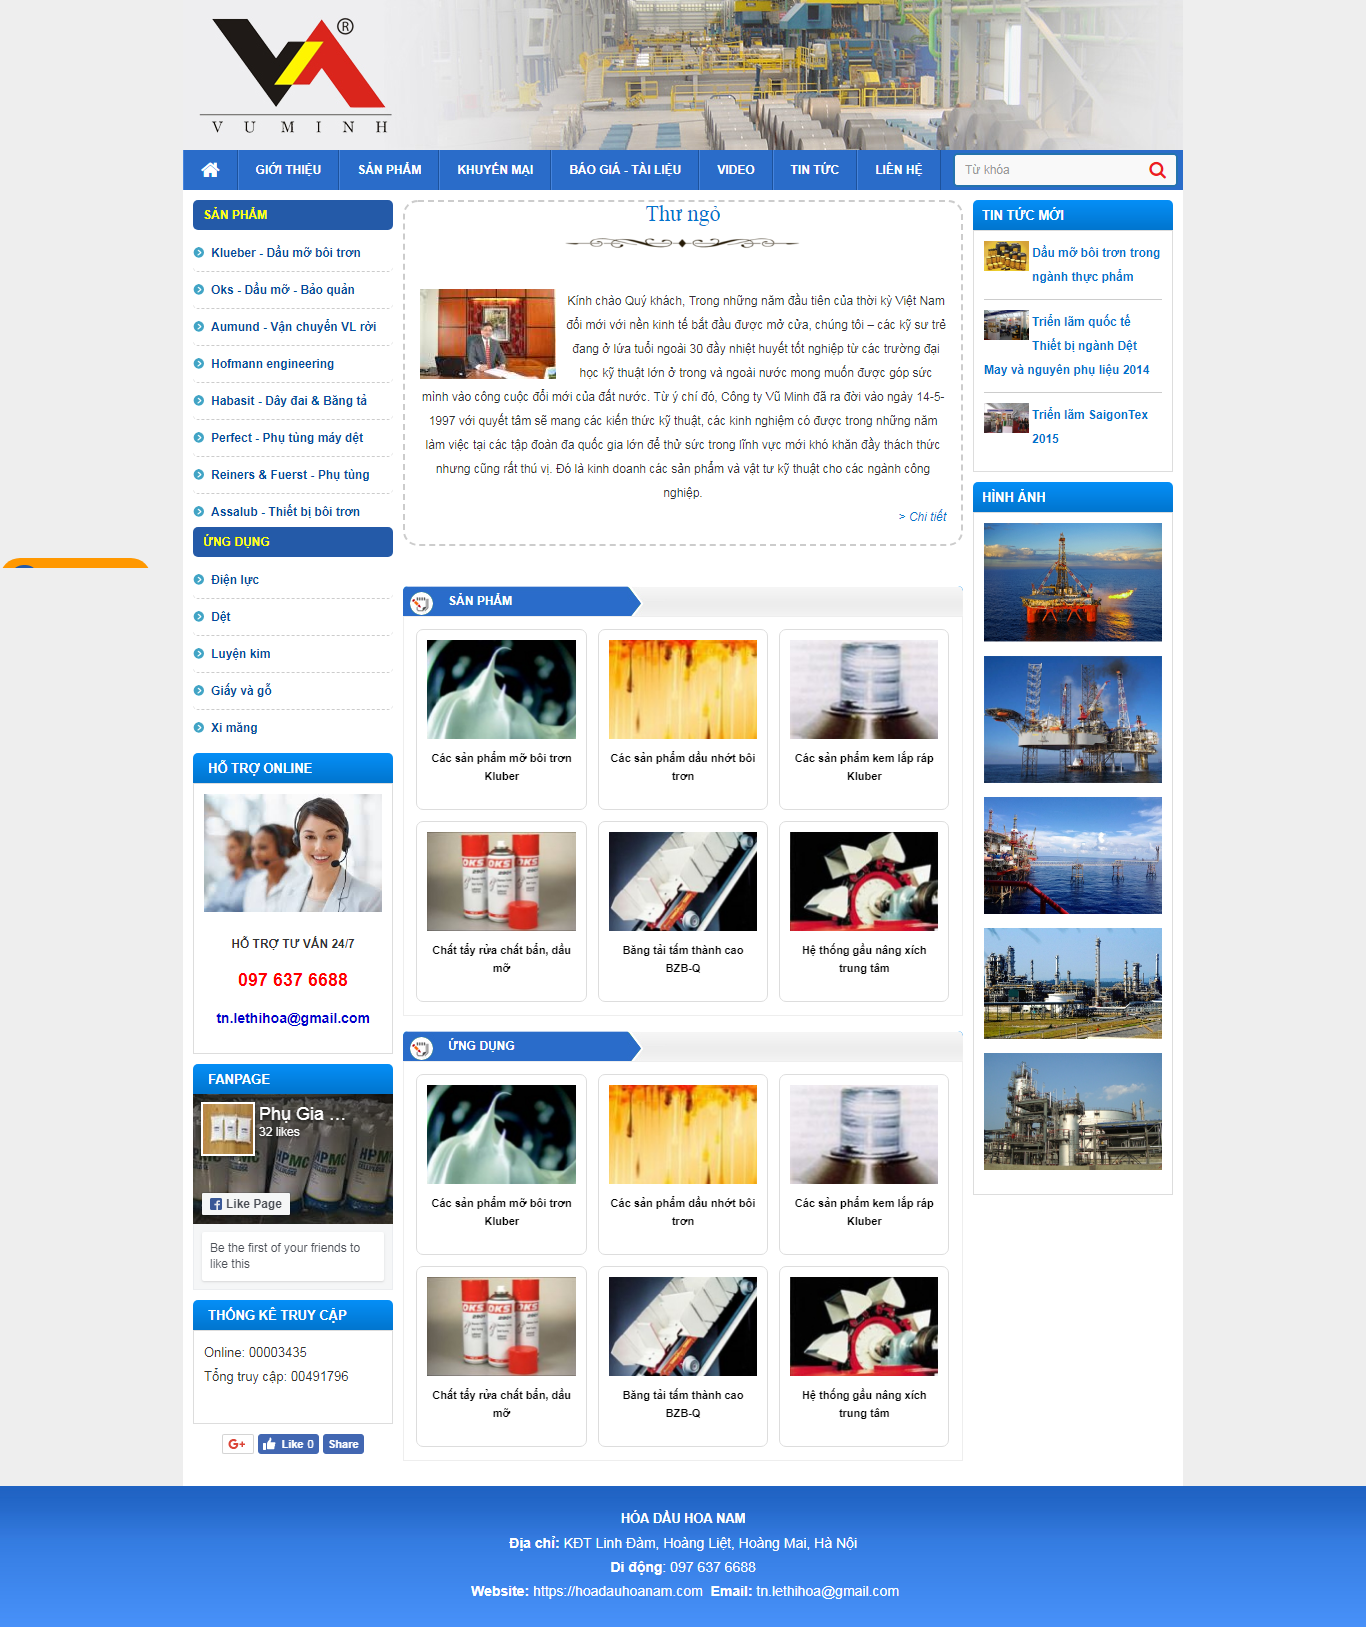Click Hệ thống gầu nâng image in Ứng Dụng section
Screen dimensions: 1366x1627
pos(864,1326)
